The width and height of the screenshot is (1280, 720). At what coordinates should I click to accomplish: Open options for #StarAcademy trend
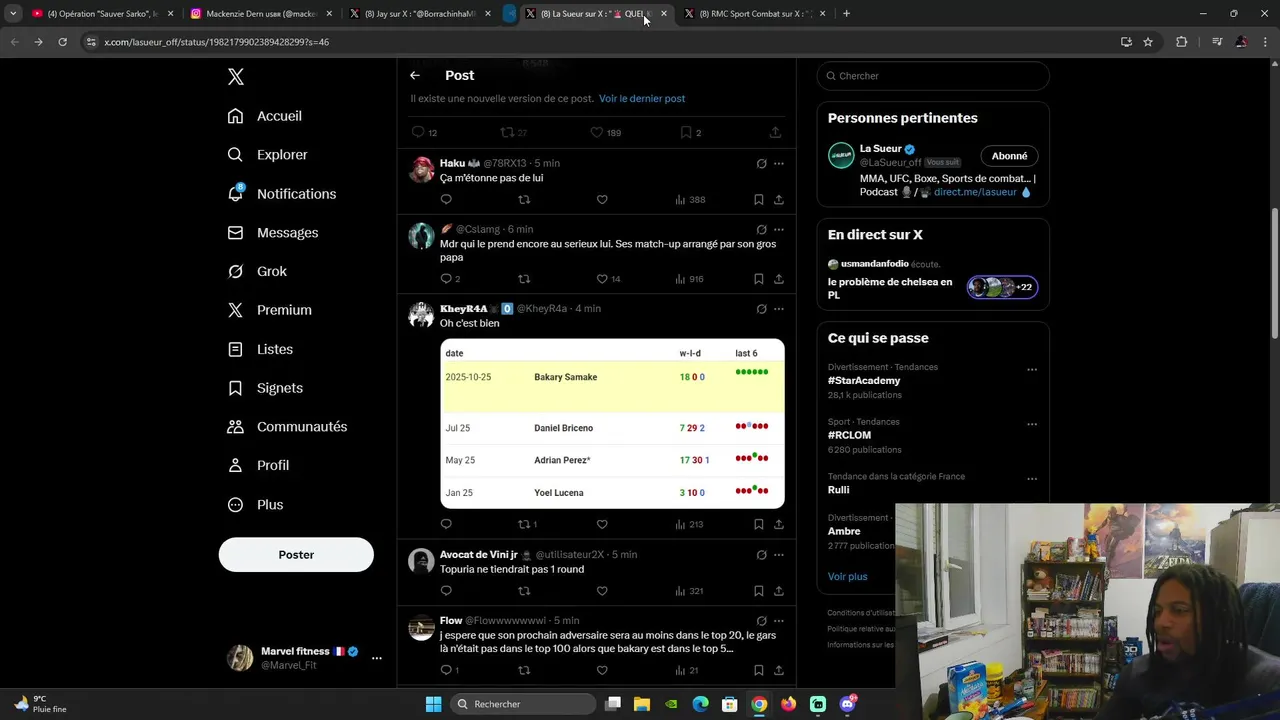pyautogui.click(x=1032, y=370)
